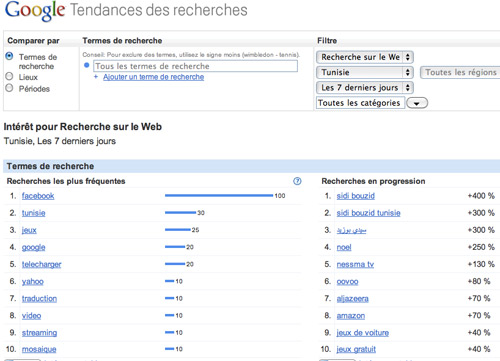Click the +80 % value for oovoo

479,281
